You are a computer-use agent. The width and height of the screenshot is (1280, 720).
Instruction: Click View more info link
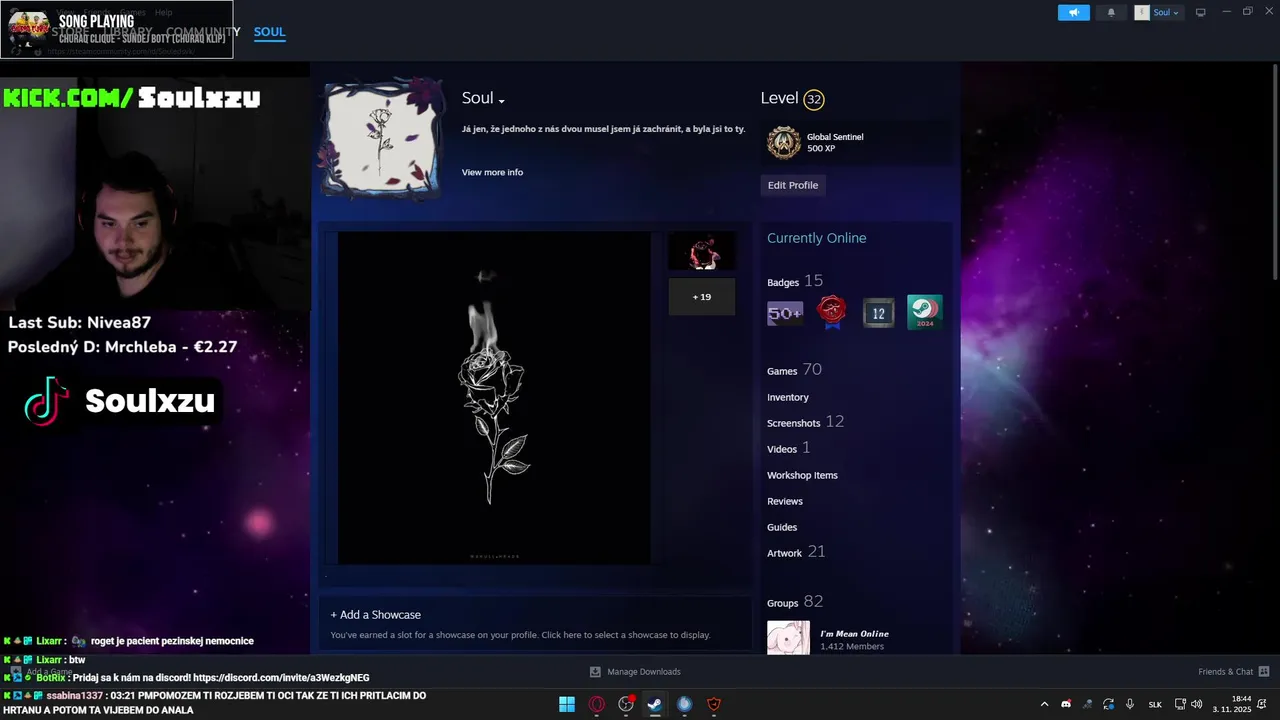pyautogui.click(x=492, y=172)
